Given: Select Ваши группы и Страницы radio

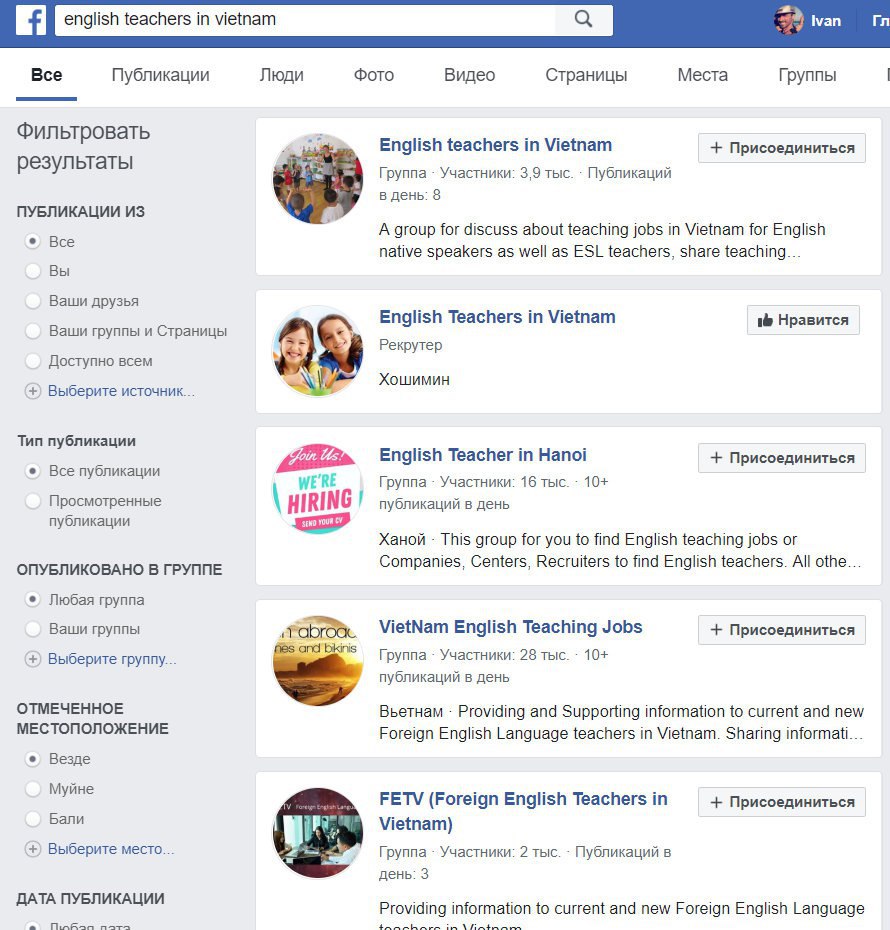Looking at the screenshot, I should pos(33,331).
